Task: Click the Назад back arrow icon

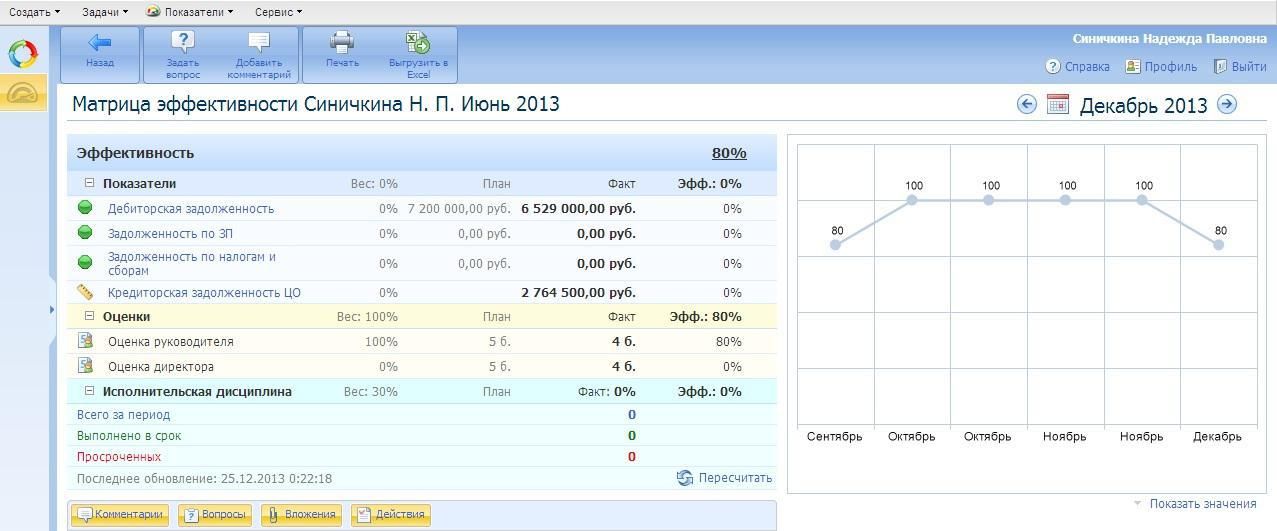Action: tap(99, 43)
